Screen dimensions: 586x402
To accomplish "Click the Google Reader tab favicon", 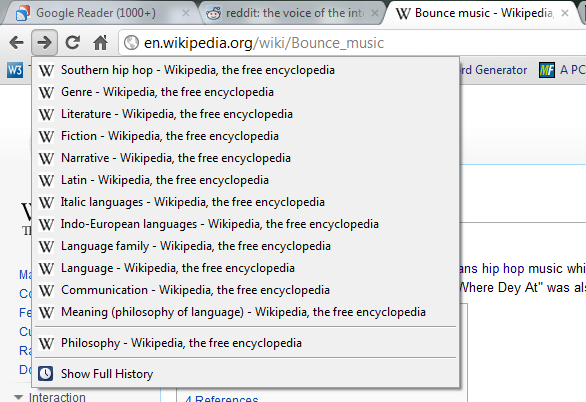I will (23, 13).
